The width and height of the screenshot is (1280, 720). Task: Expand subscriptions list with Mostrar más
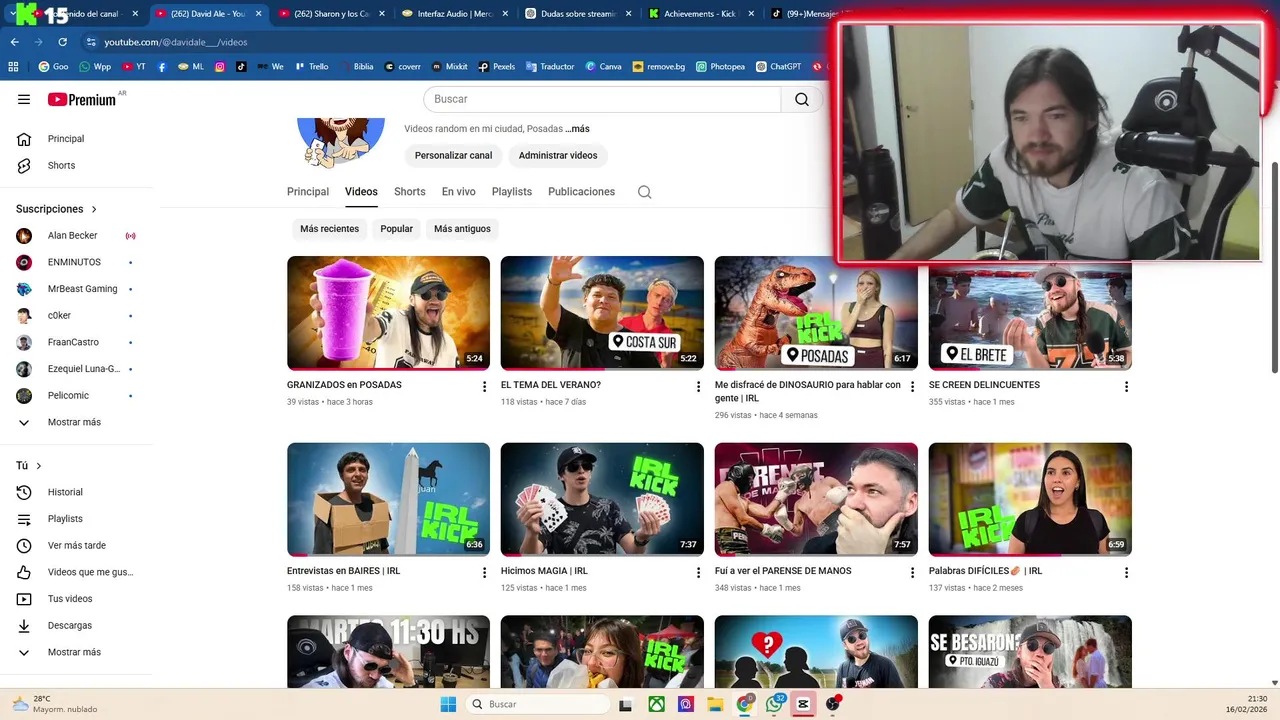tap(76, 422)
